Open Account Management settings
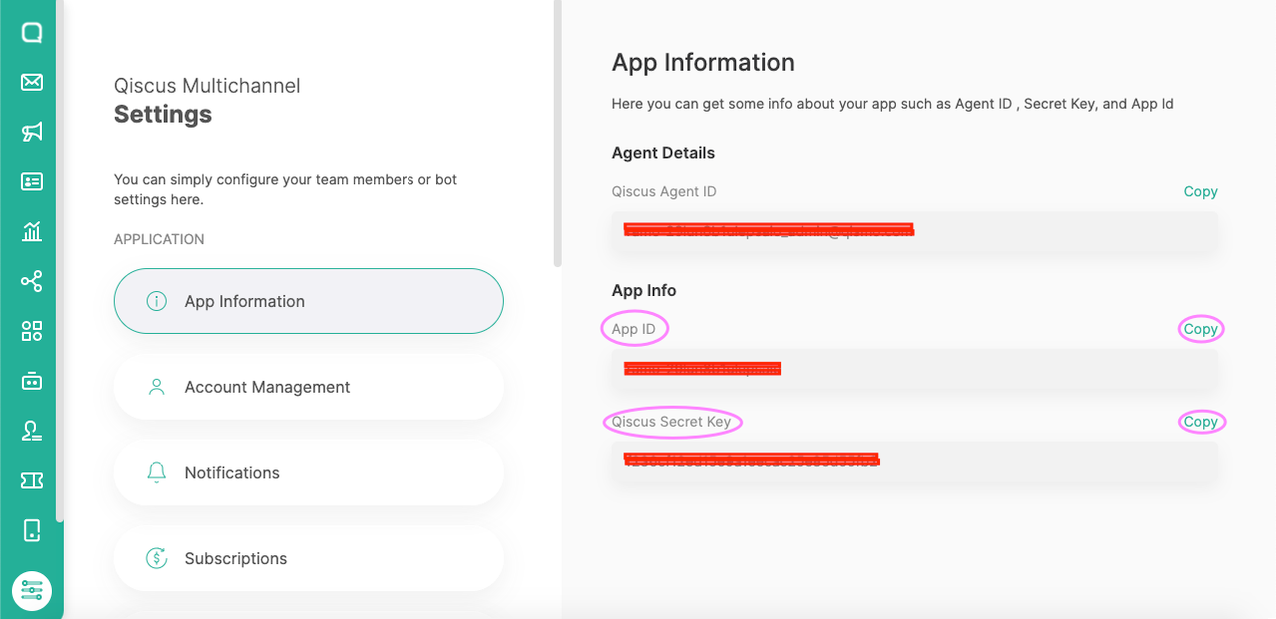The height and width of the screenshot is (619, 1276). 308,387
